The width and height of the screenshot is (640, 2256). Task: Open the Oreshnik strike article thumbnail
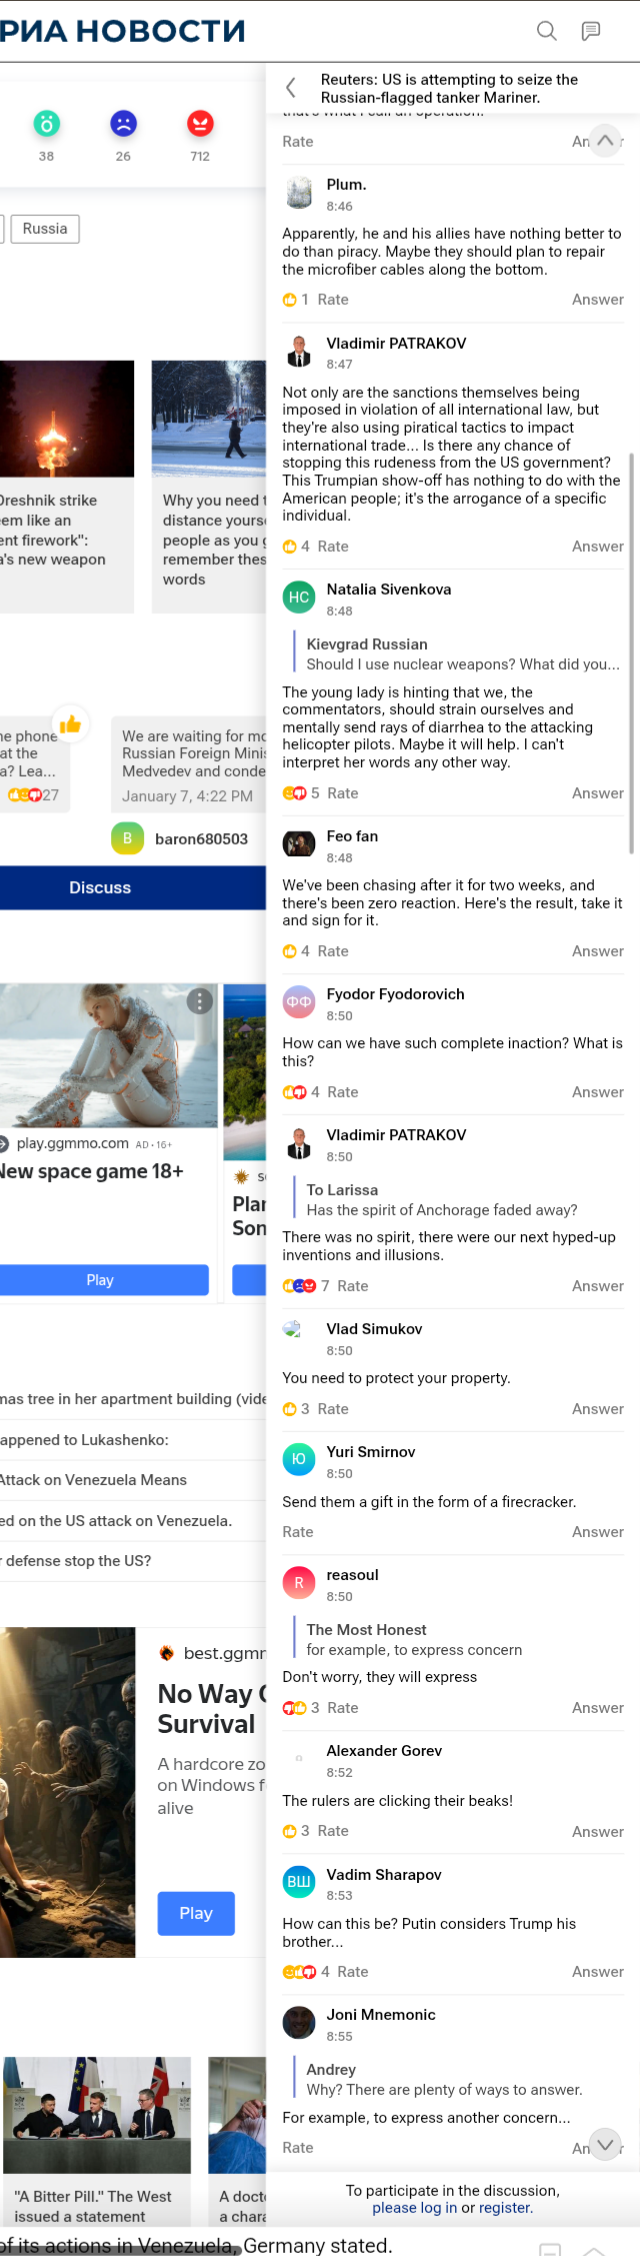(x=67, y=419)
